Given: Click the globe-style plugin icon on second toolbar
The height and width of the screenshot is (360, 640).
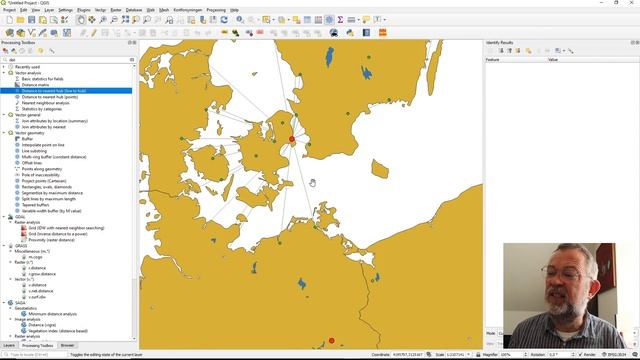Looking at the screenshot, I should (x=333, y=33).
